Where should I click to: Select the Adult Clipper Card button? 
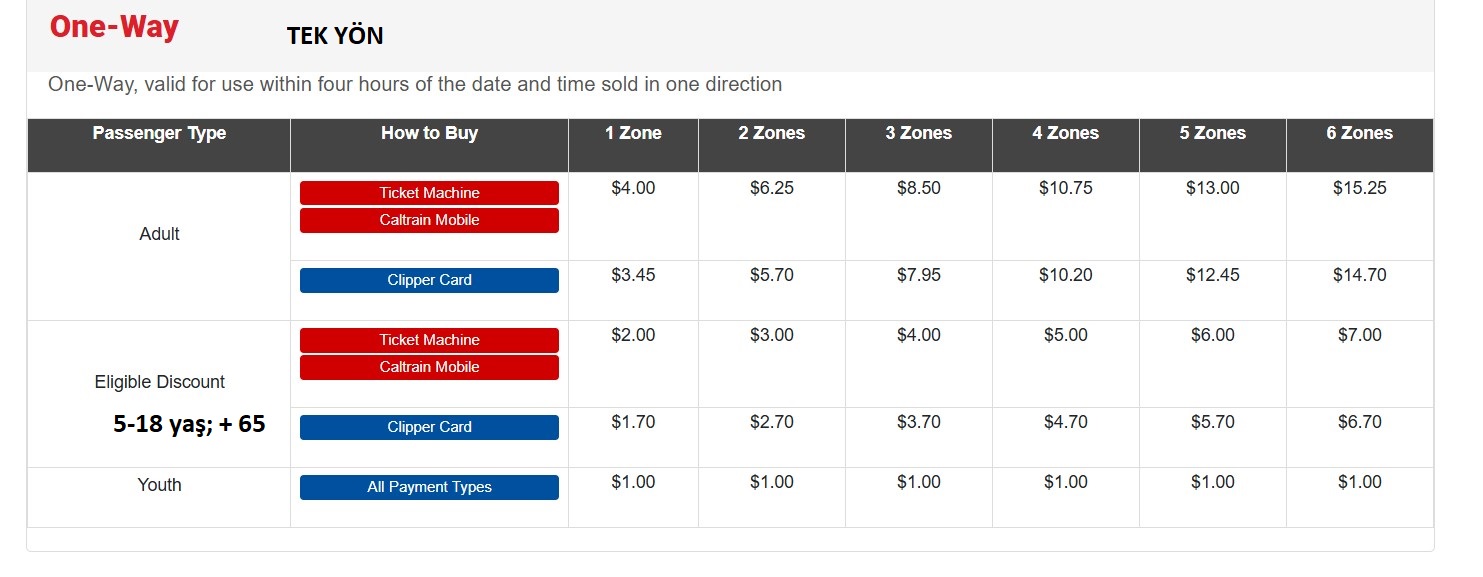(x=429, y=280)
